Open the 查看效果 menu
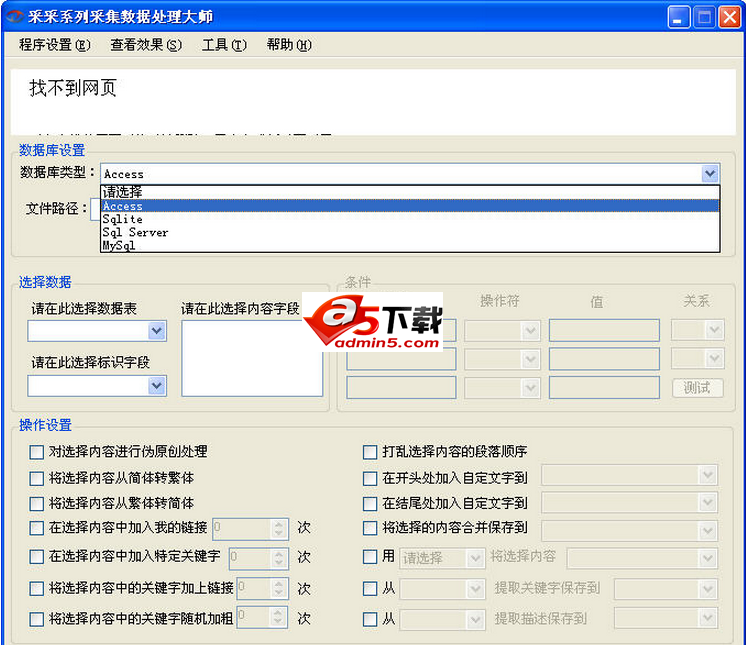 coord(146,45)
